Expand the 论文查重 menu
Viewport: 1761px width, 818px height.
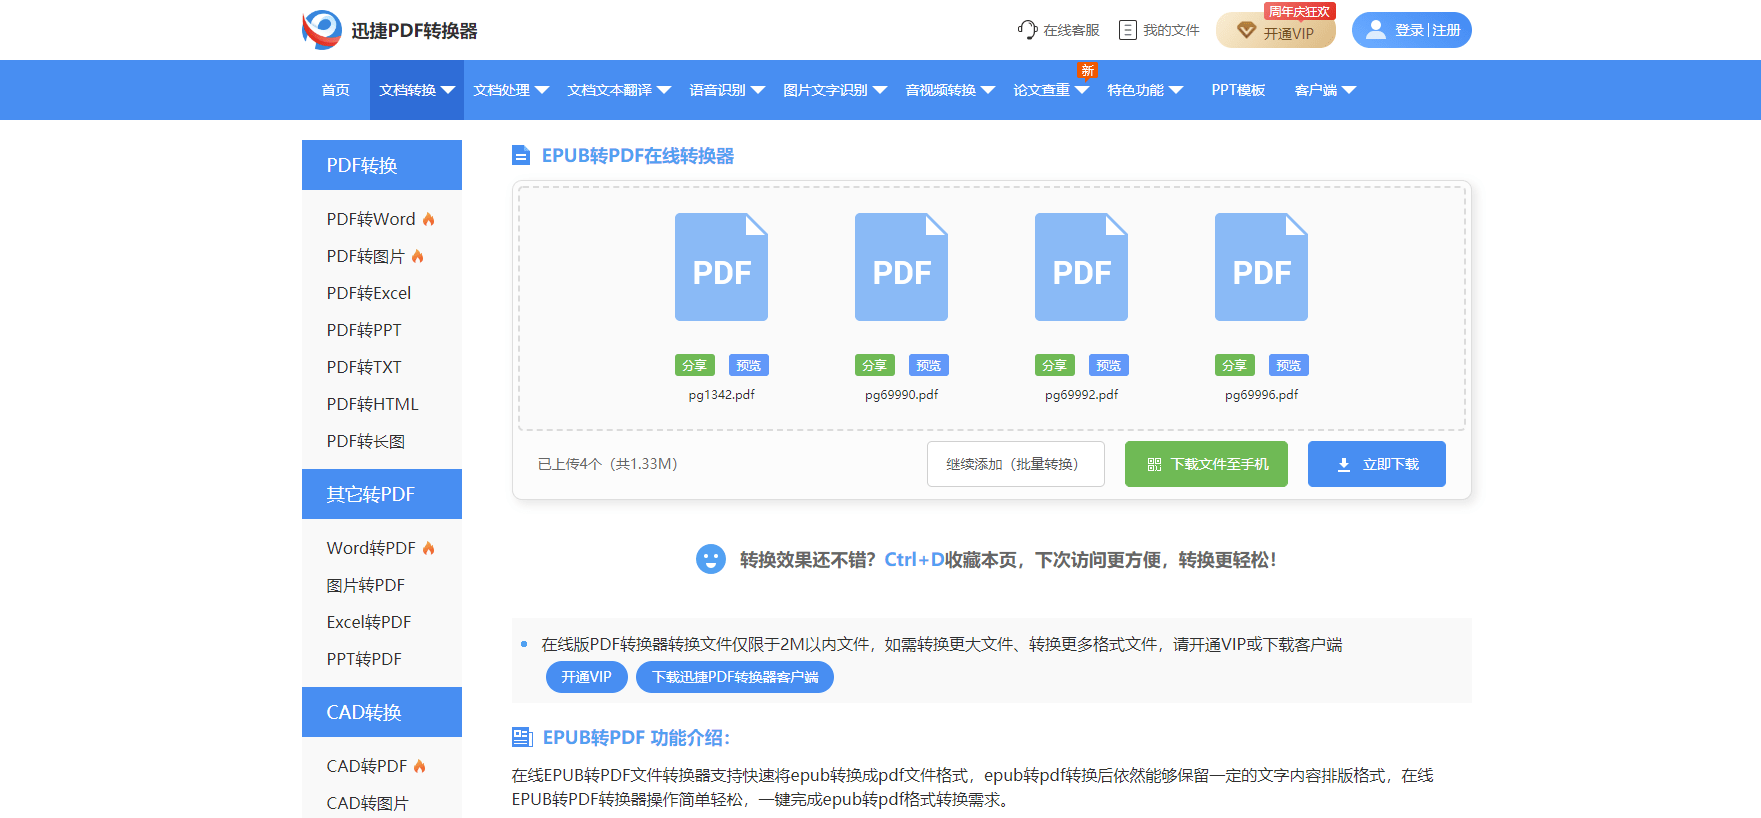pos(1051,90)
